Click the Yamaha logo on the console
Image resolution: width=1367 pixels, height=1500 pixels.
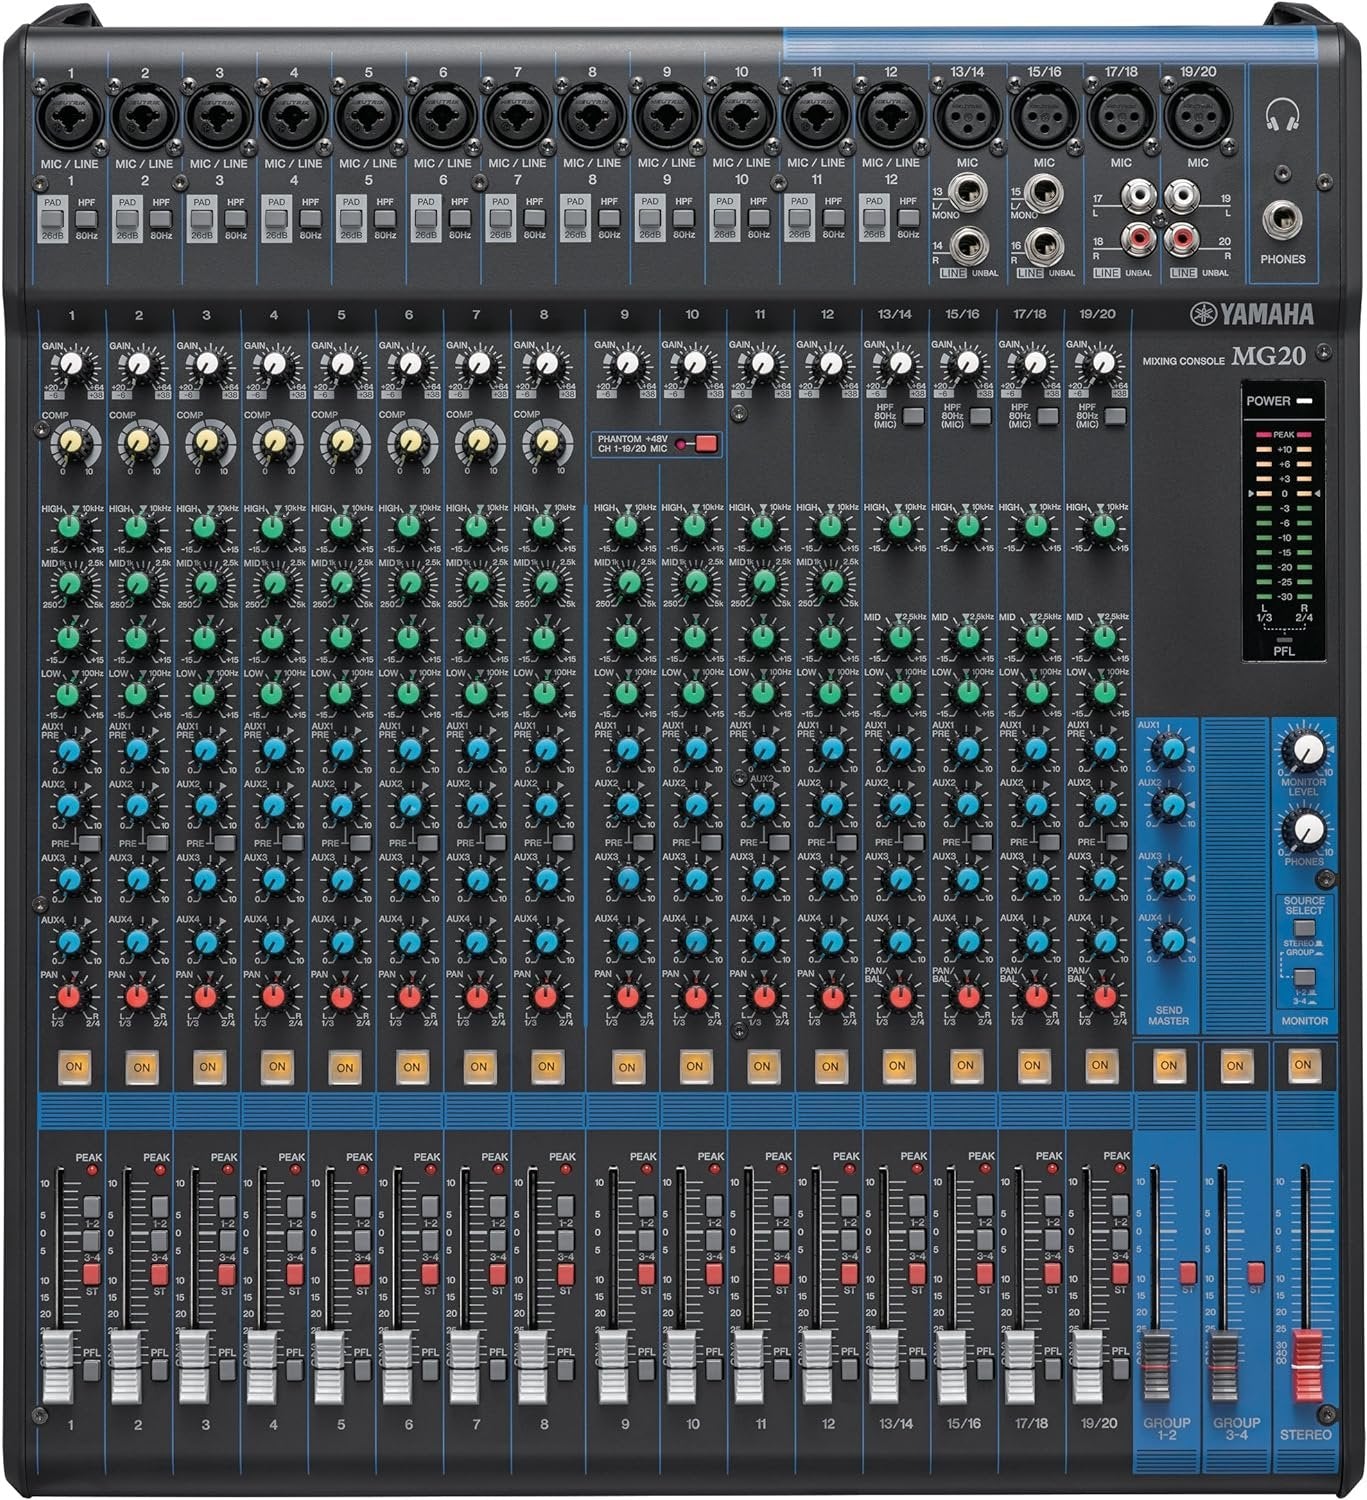click(x=1251, y=315)
